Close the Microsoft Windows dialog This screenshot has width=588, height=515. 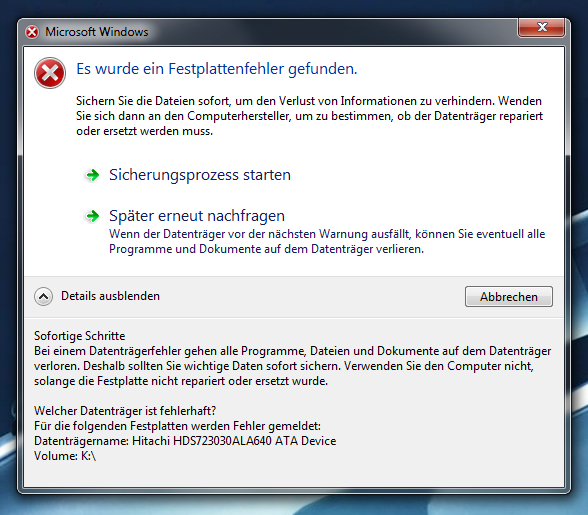pos(542,27)
